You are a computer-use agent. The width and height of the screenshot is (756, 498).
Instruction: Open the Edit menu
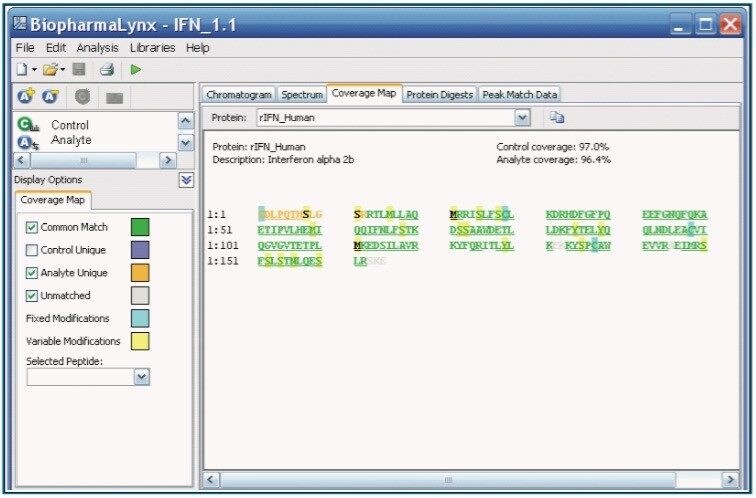(x=55, y=48)
